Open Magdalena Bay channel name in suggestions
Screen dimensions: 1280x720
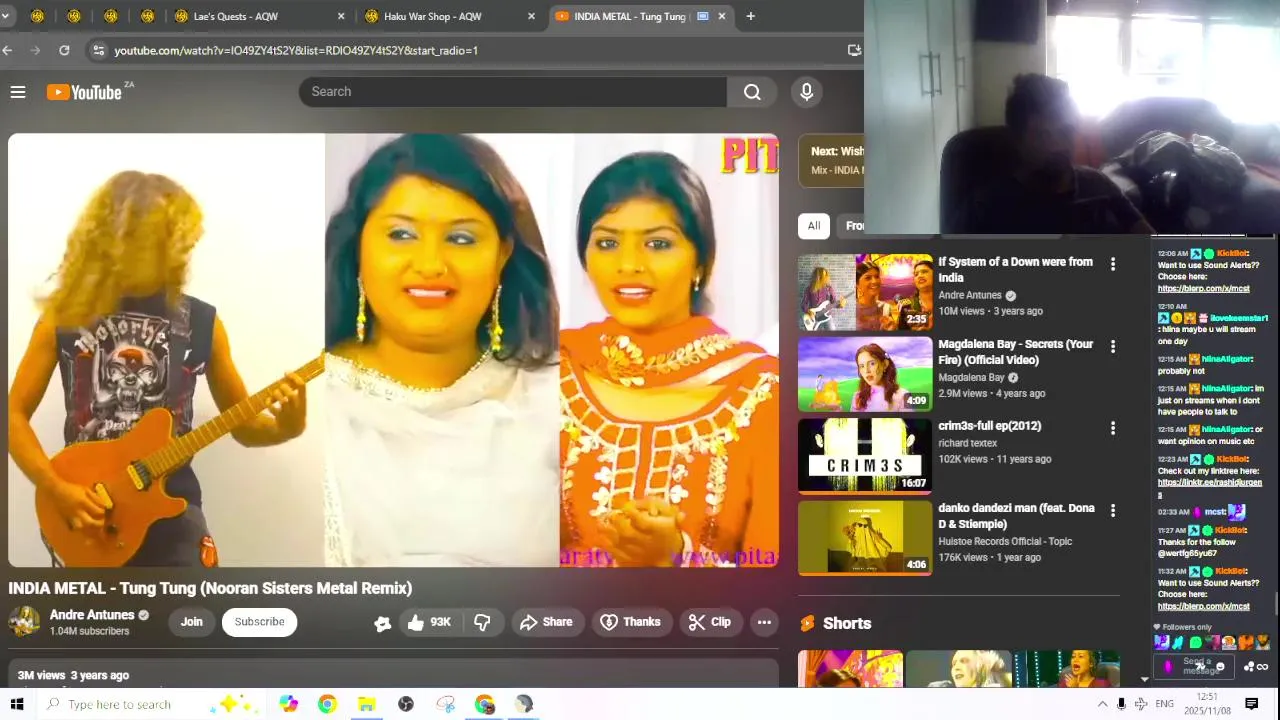click(971, 378)
